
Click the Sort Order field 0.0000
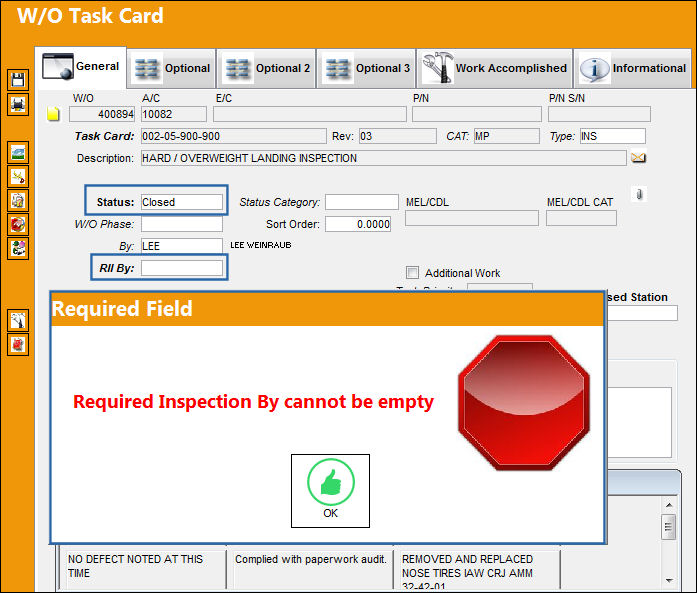pos(358,224)
